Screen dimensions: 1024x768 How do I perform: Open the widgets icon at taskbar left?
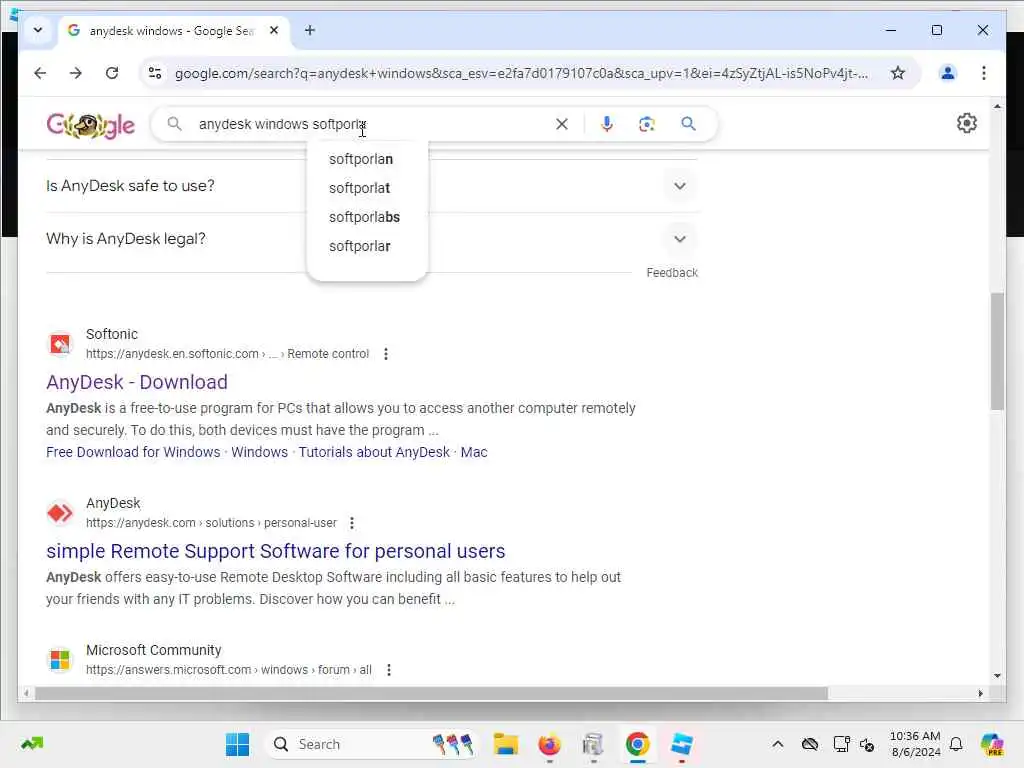click(x=32, y=743)
